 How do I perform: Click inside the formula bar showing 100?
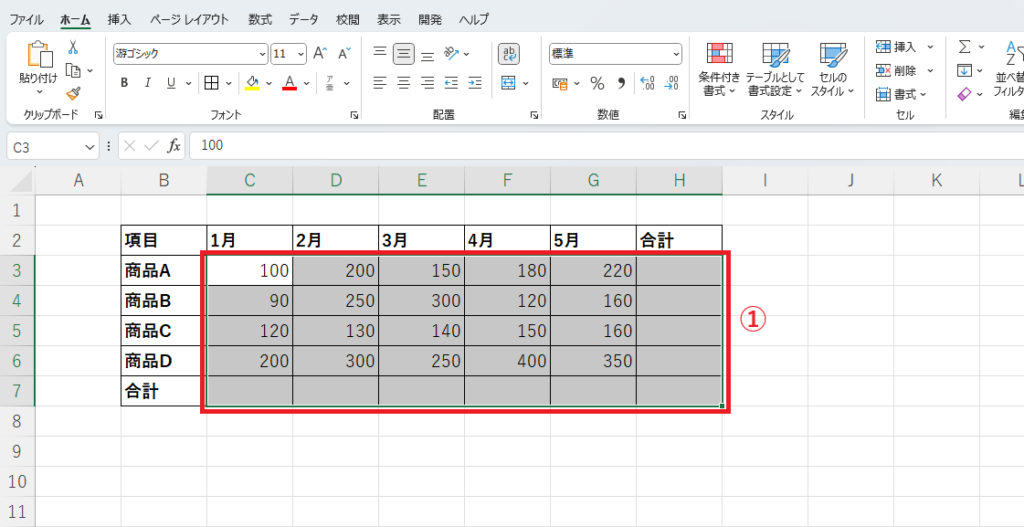click(x=606, y=146)
